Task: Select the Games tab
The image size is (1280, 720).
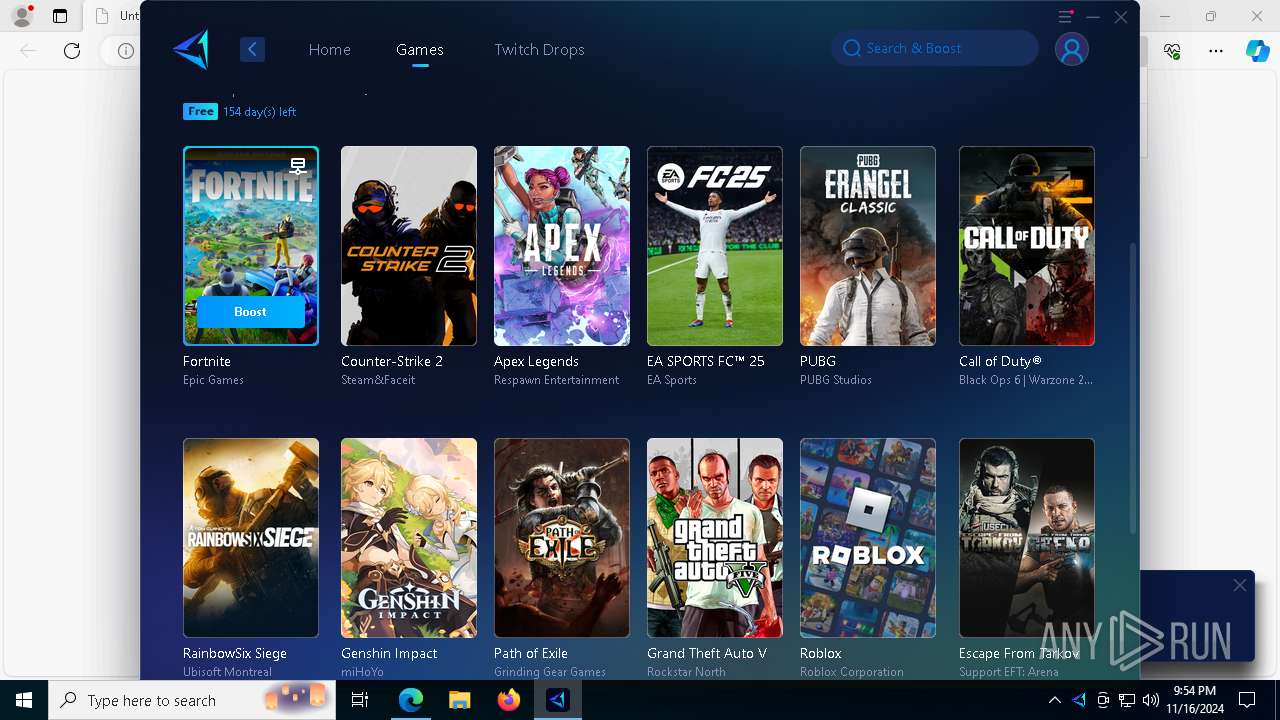Action: click(420, 49)
